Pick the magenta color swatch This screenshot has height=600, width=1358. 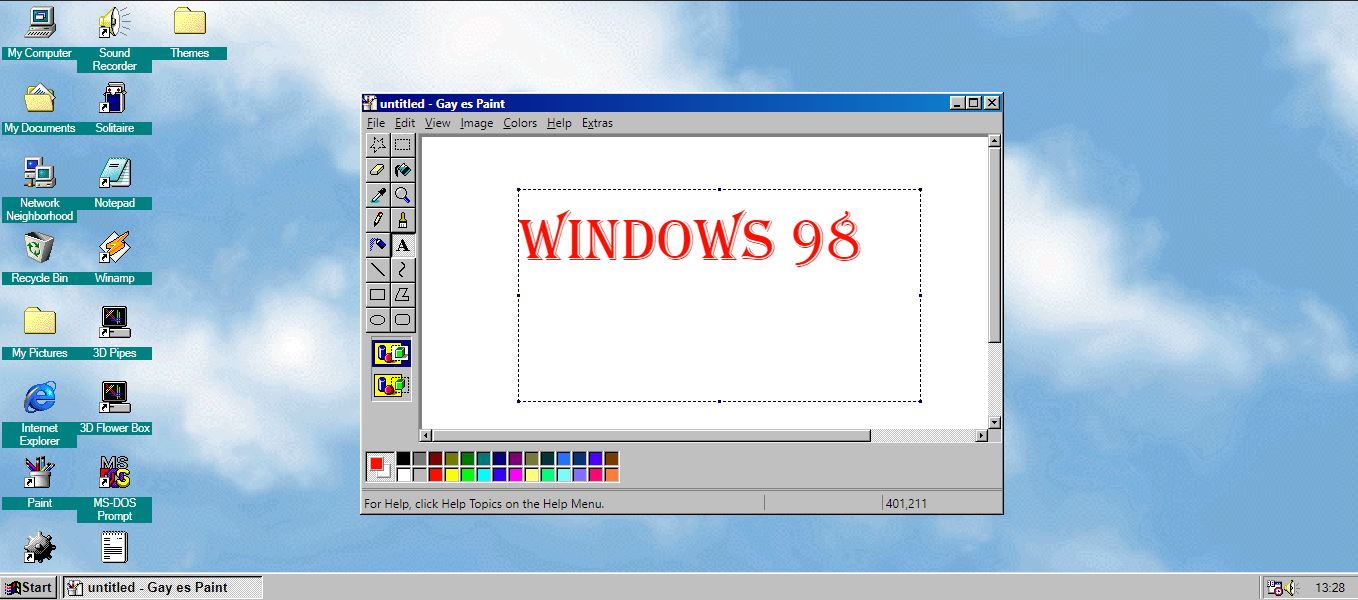point(515,475)
